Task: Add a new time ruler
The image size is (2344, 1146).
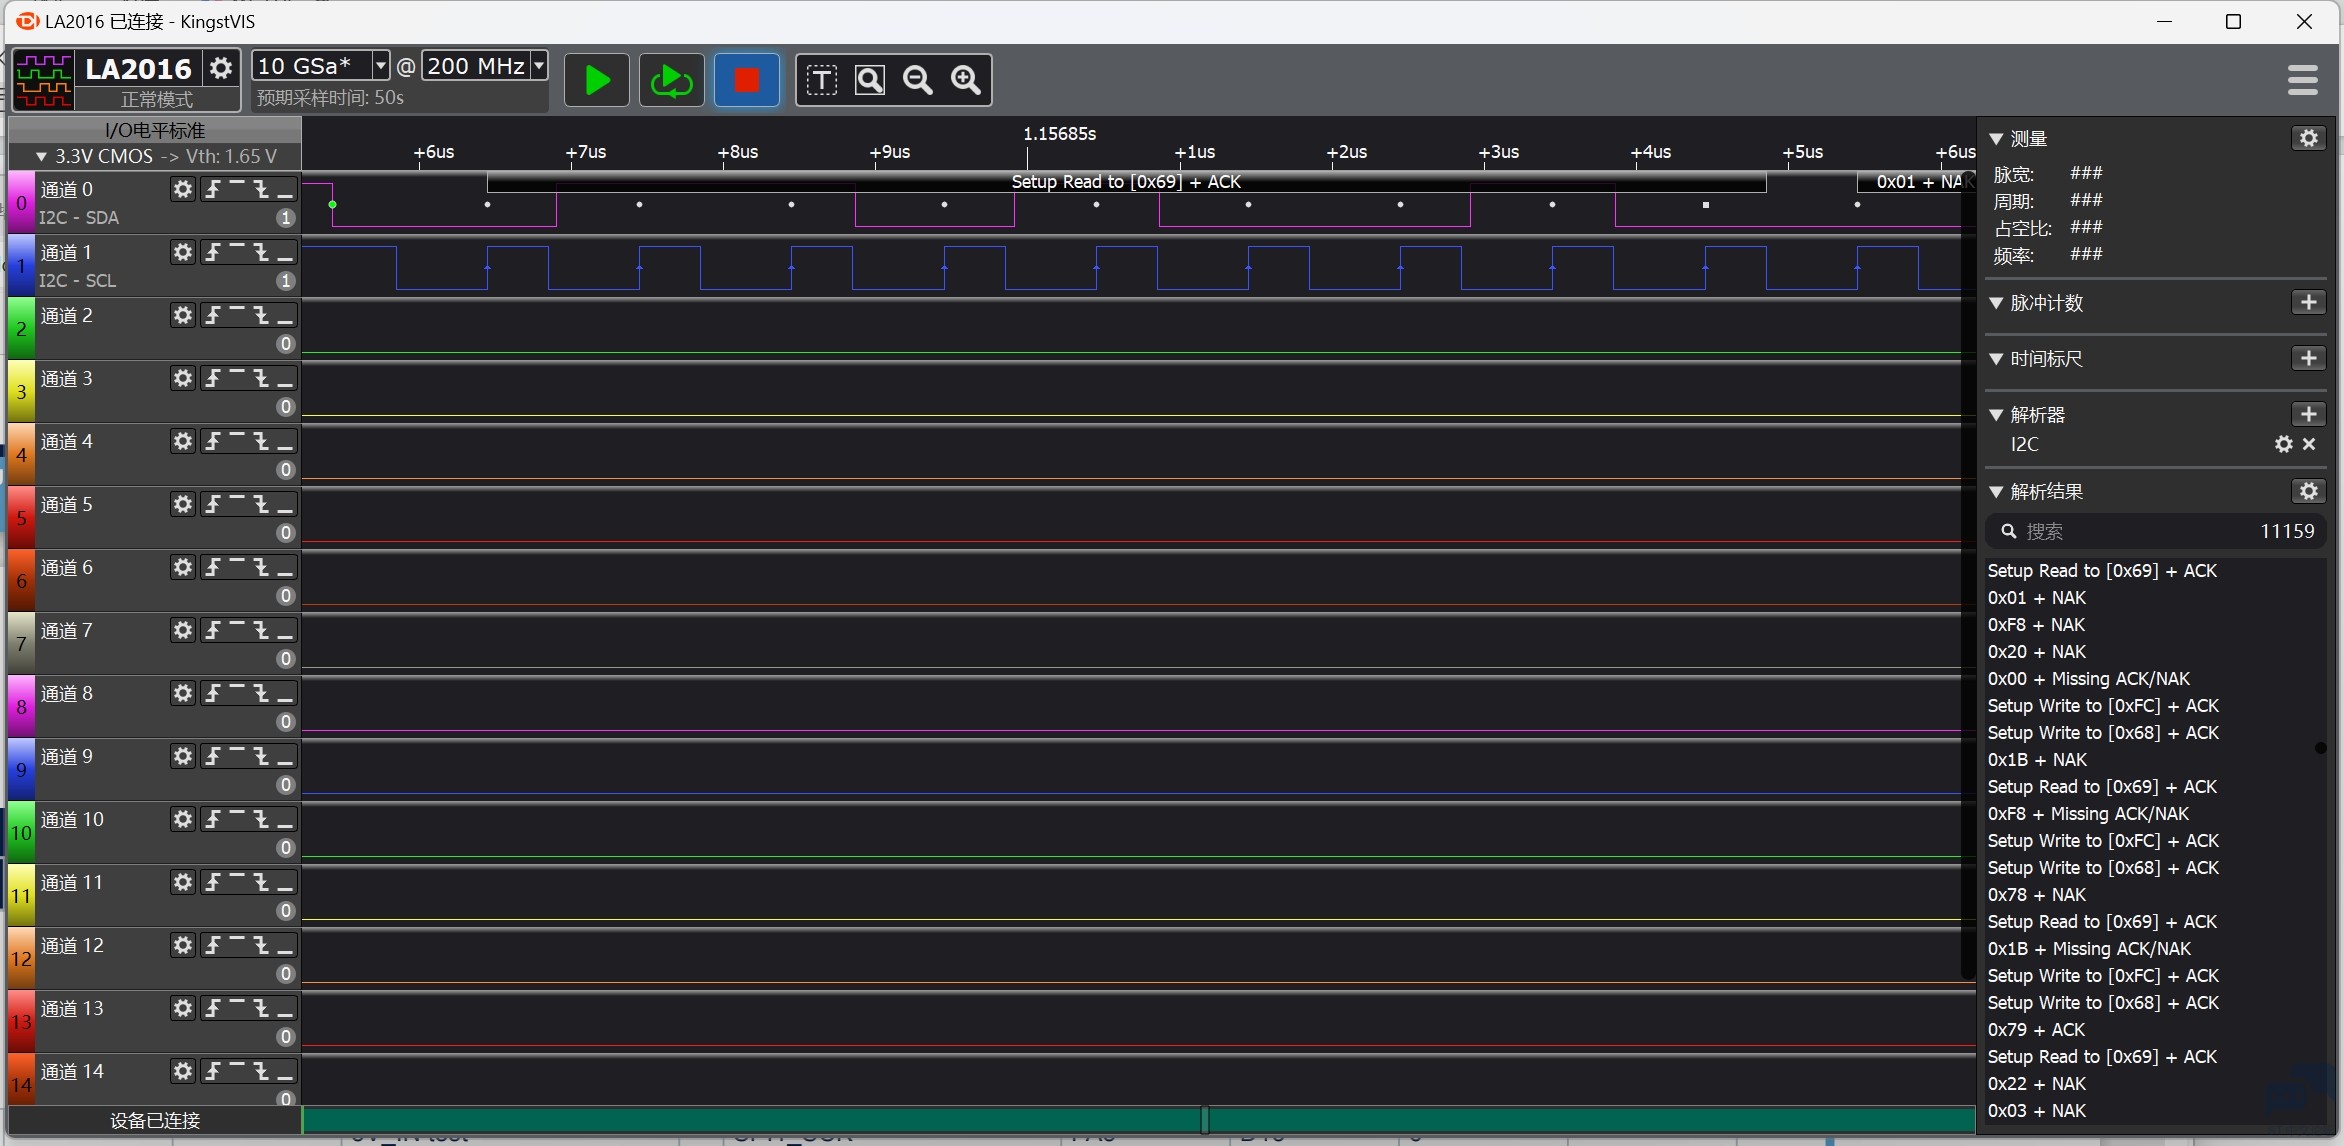Action: click(2308, 358)
